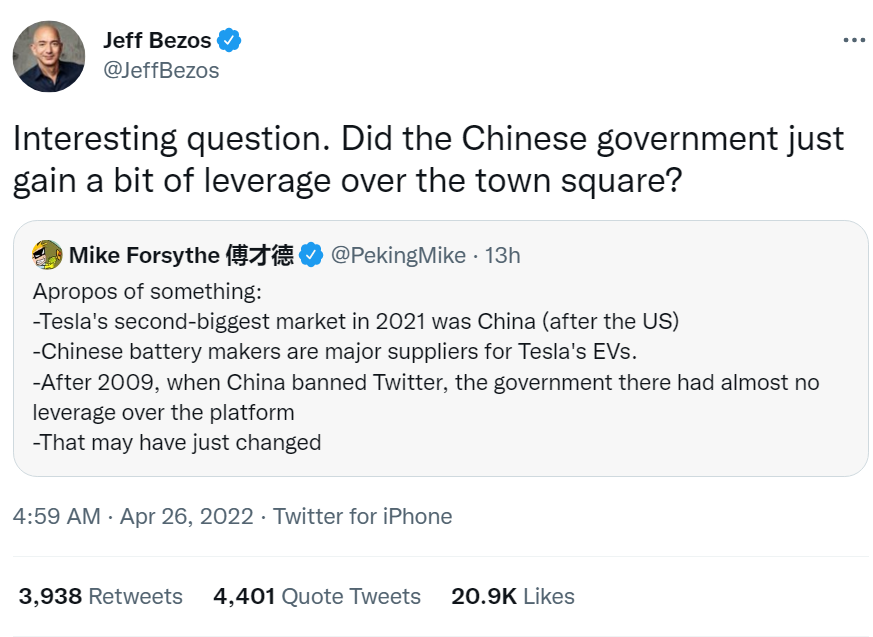Open the @PekingMike handle
The image size is (873, 637).
click(397, 256)
